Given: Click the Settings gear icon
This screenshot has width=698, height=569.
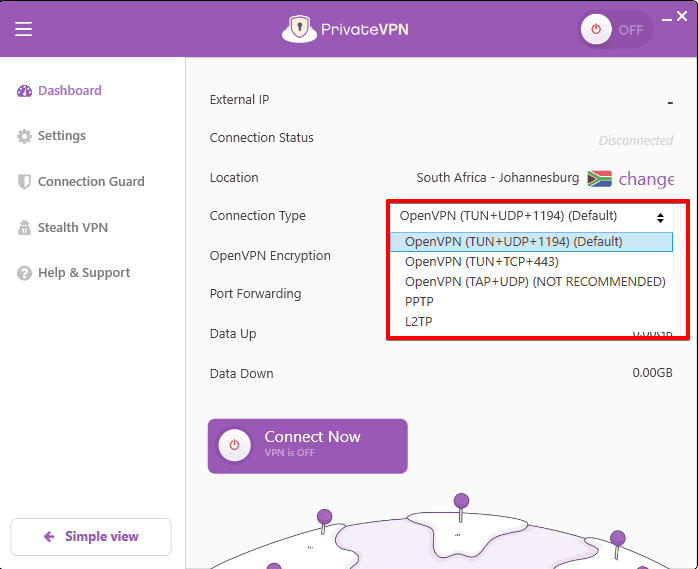Looking at the screenshot, I should tap(25, 136).
